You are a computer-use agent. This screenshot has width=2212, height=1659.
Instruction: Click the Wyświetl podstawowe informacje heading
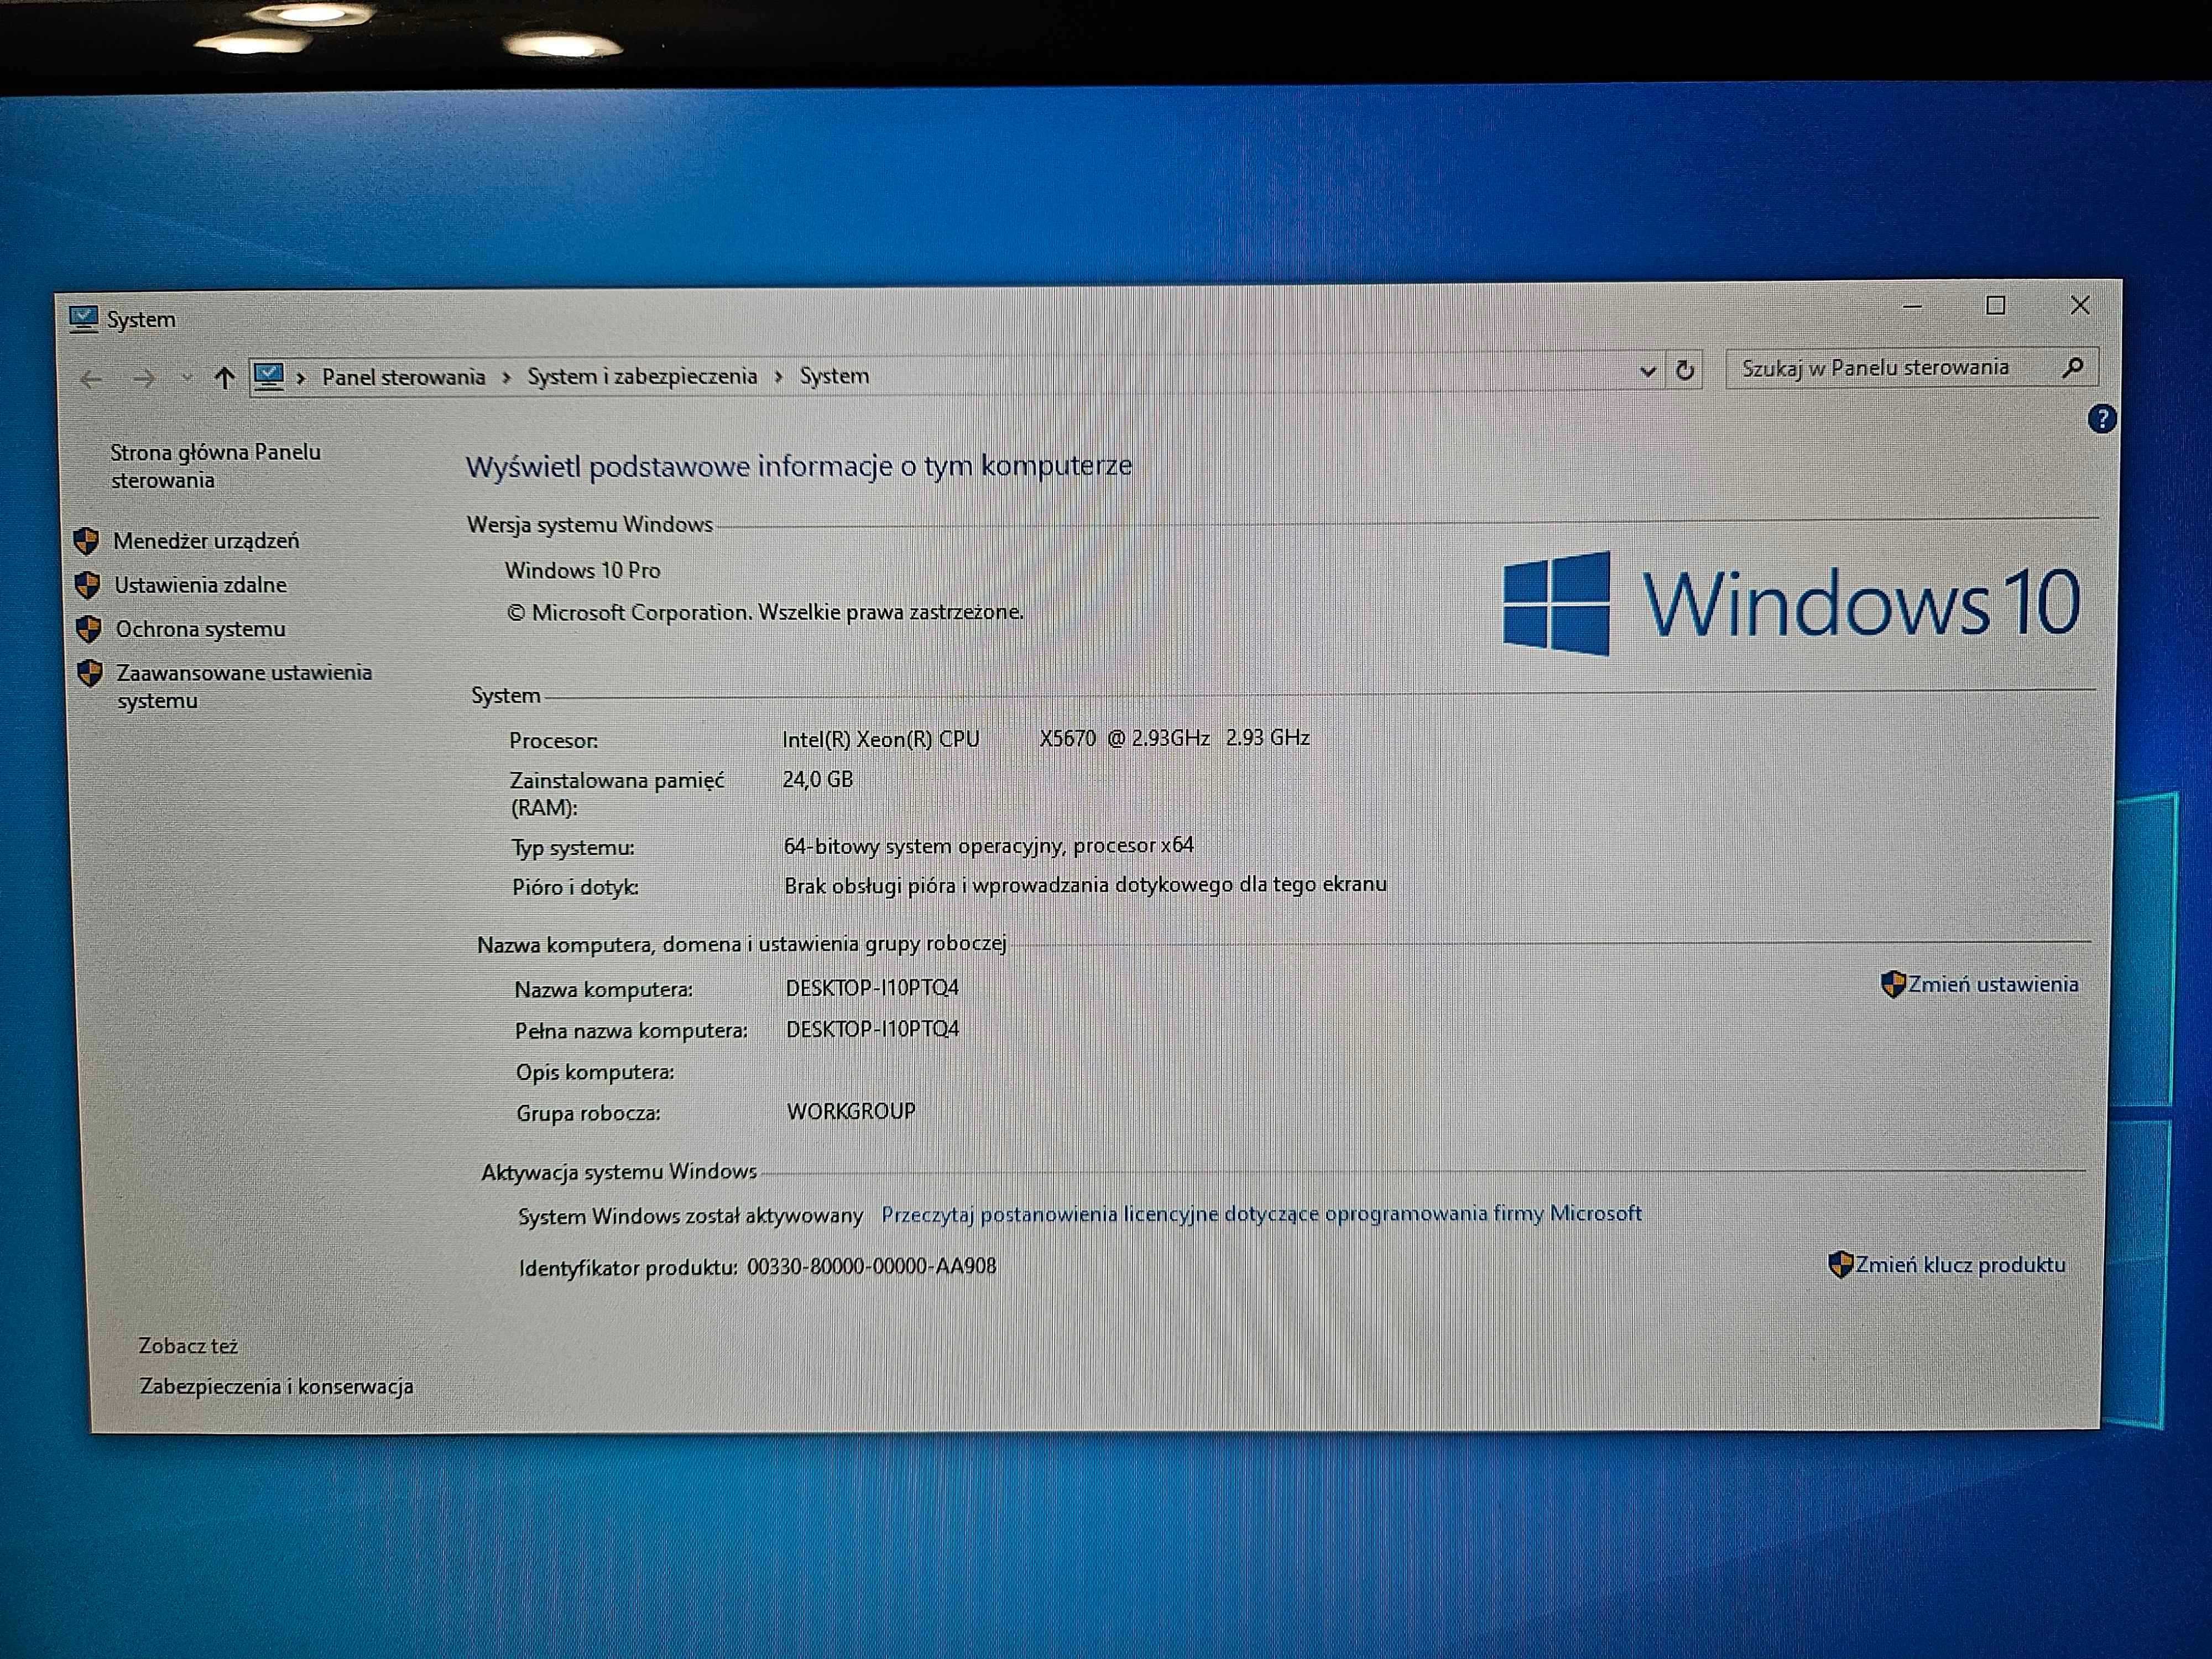click(798, 466)
